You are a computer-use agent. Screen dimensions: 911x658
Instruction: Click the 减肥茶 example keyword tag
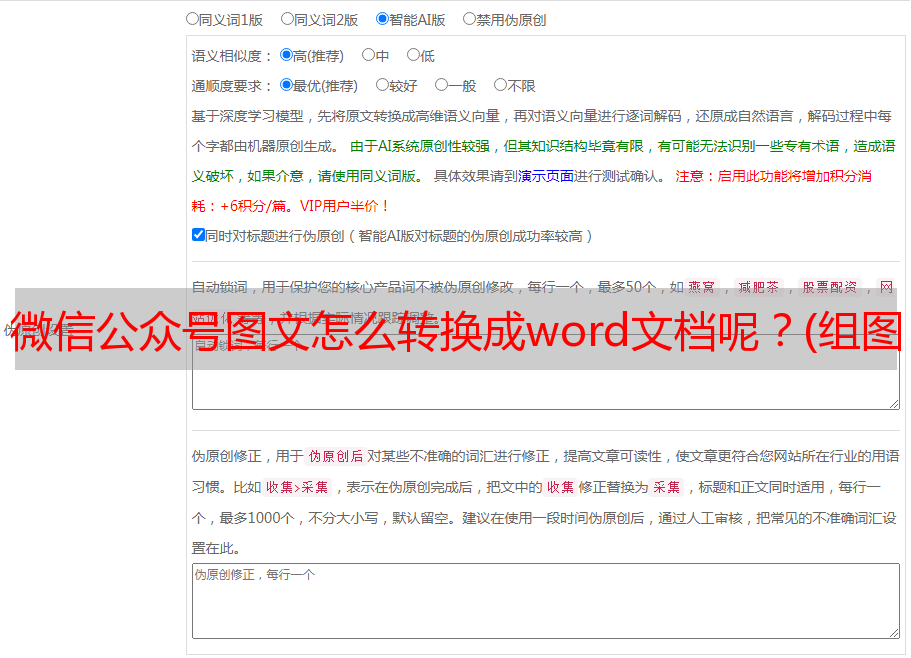pyautogui.click(x=758, y=287)
